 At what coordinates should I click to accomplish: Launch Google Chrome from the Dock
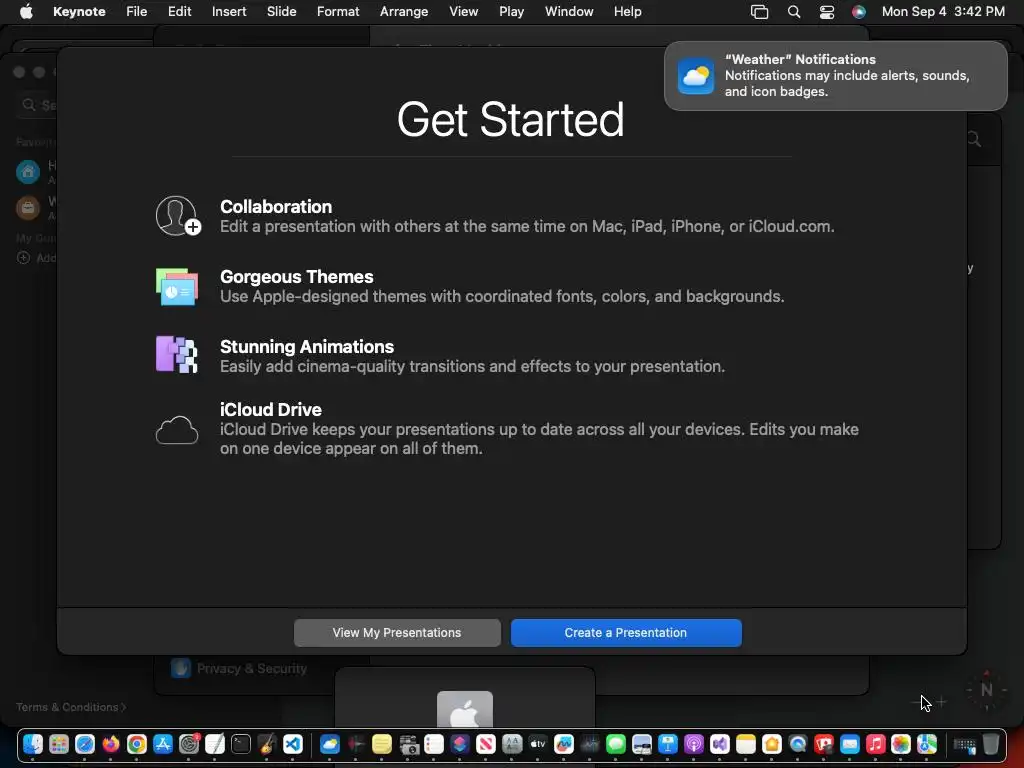[x=136, y=744]
